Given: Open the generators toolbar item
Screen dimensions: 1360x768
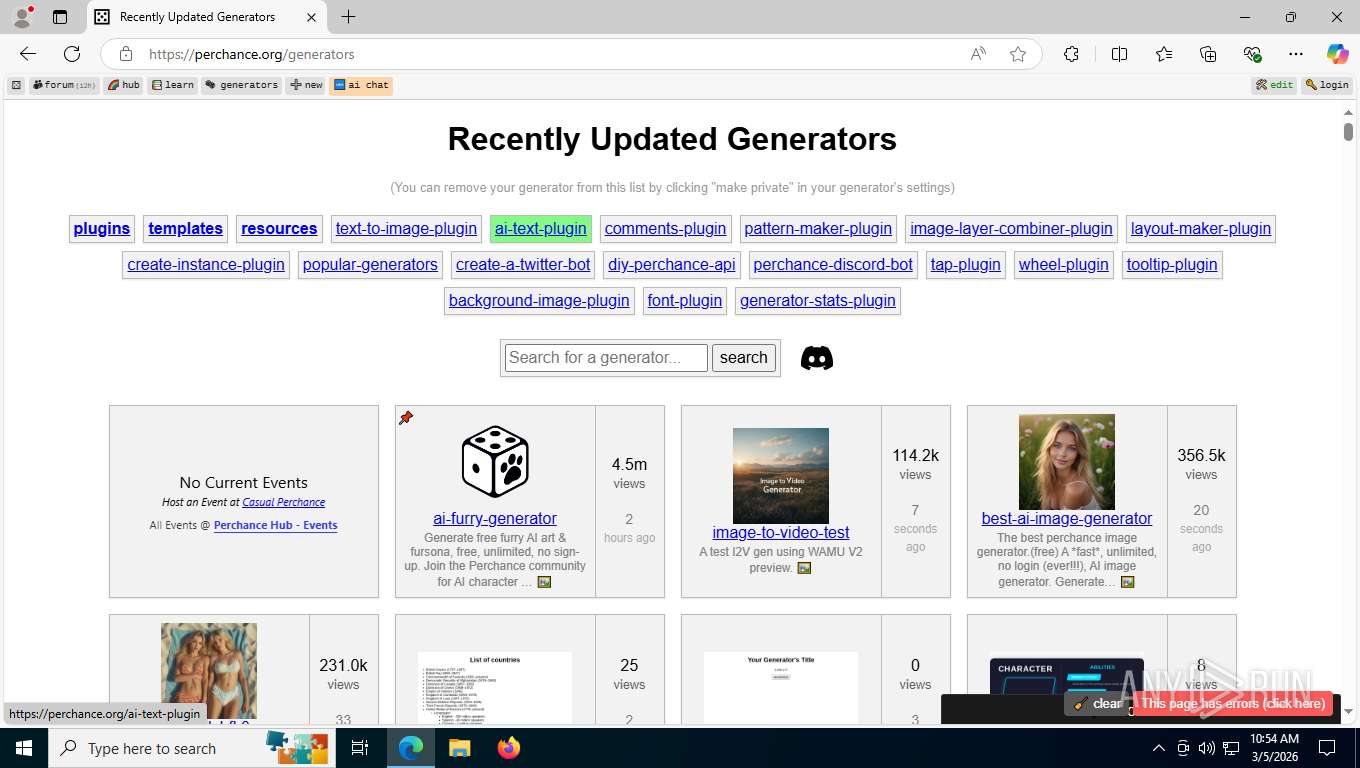Looking at the screenshot, I should [x=242, y=85].
